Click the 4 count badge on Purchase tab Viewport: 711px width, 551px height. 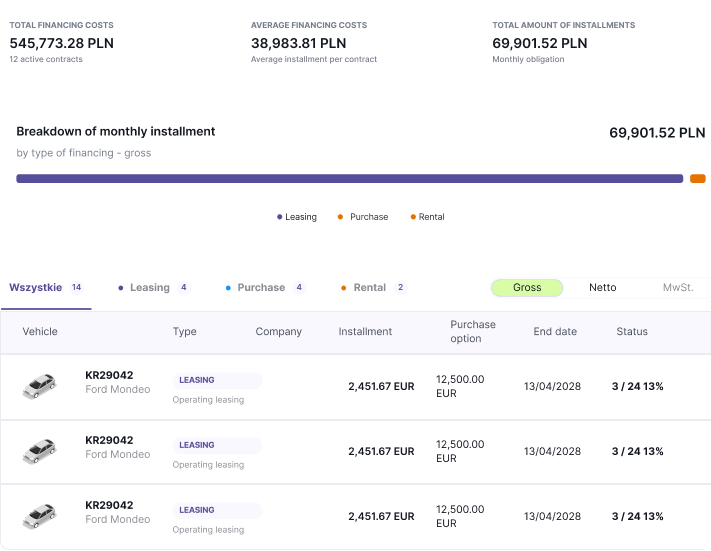click(299, 288)
